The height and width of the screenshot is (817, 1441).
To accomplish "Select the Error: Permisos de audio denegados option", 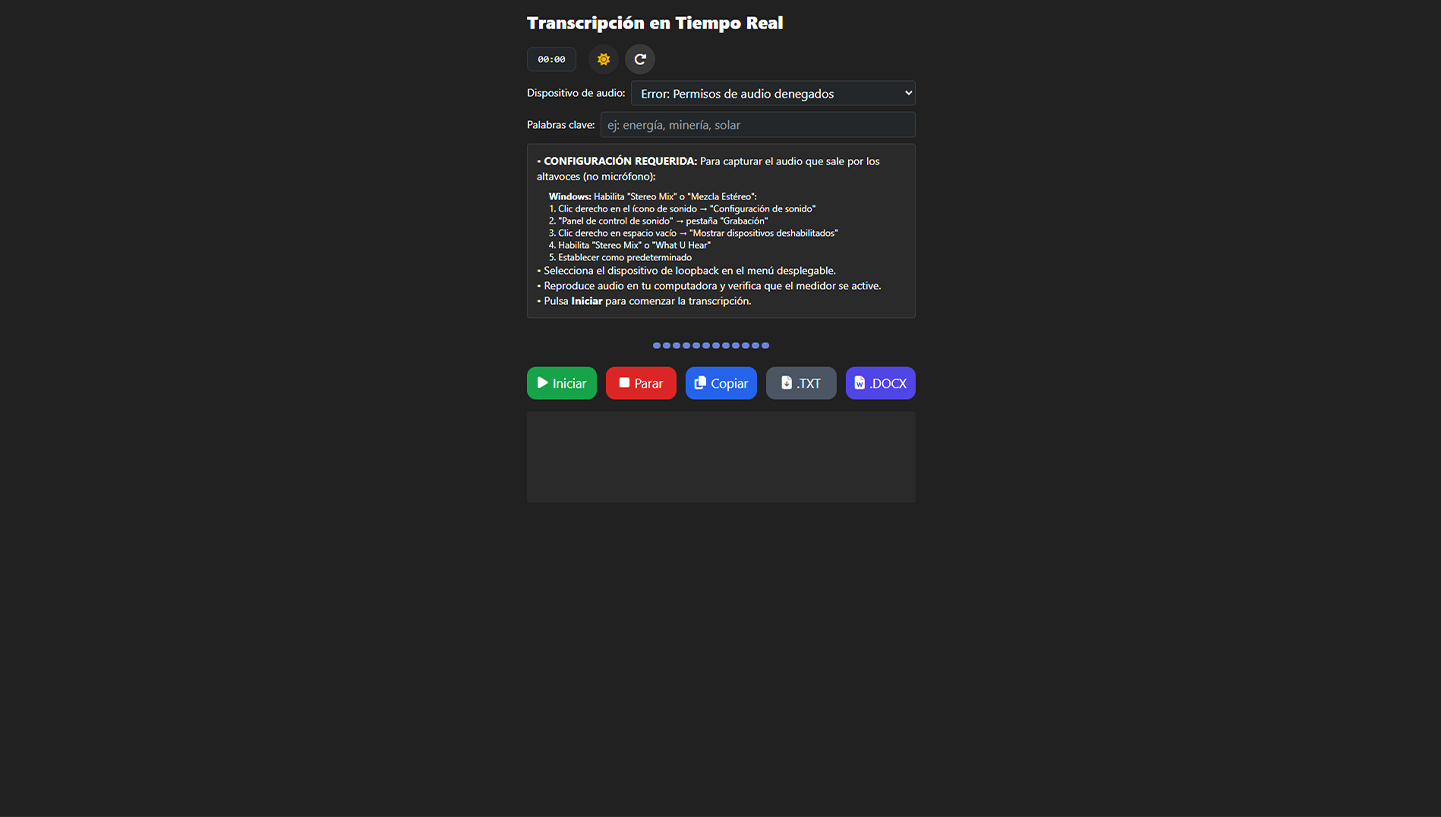I will (x=772, y=93).
